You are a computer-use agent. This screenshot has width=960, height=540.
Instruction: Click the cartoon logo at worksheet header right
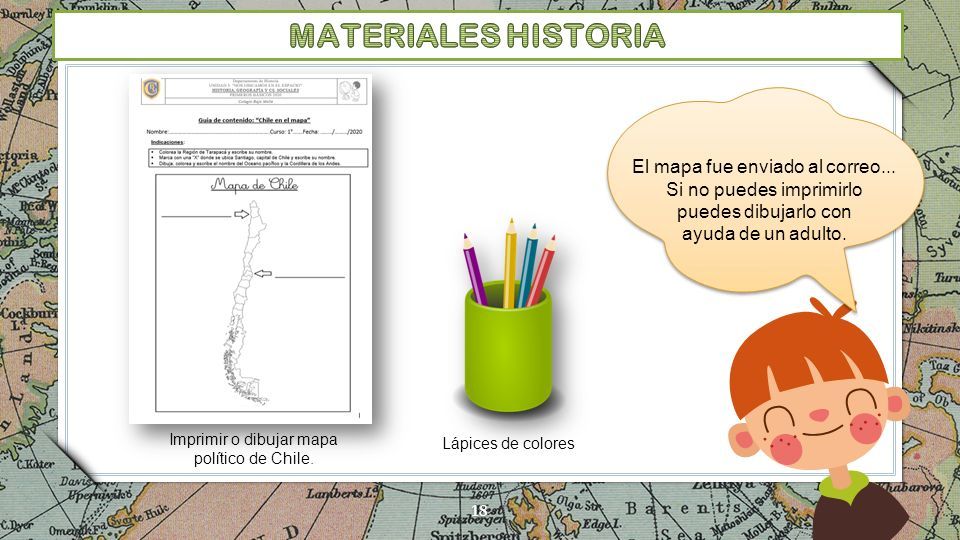351,91
